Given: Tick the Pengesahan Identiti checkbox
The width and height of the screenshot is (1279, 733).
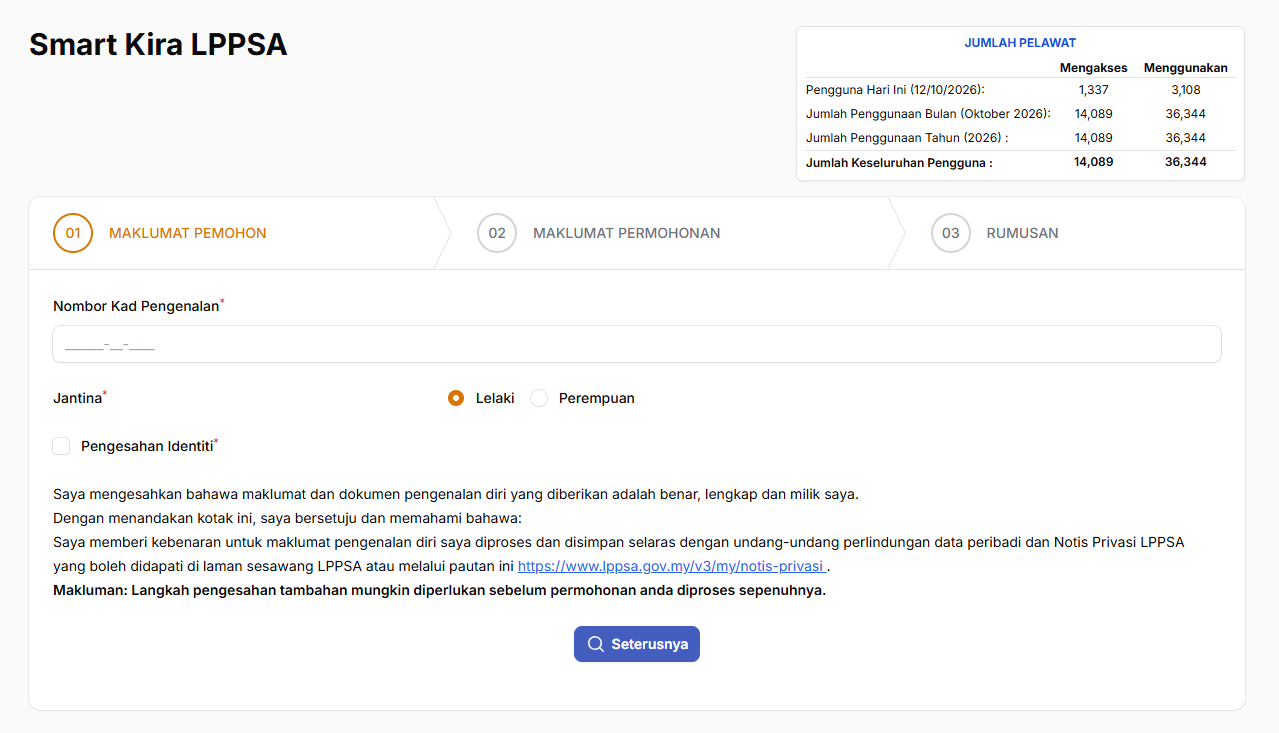Looking at the screenshot, I should [x=62, y=446].
